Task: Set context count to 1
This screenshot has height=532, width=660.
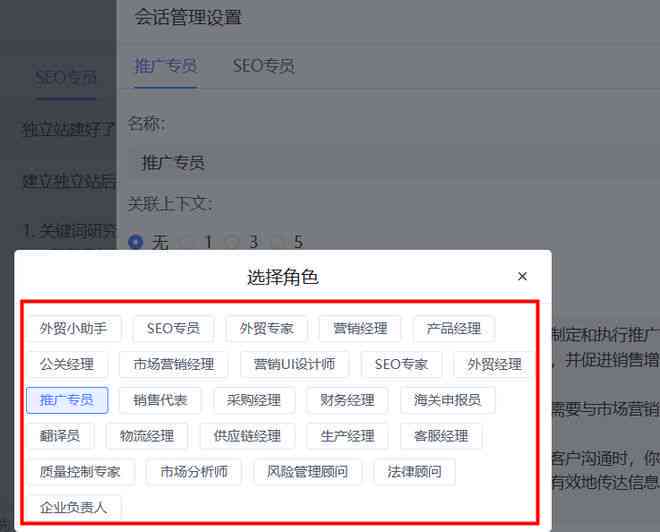Action: click(188, 242)
